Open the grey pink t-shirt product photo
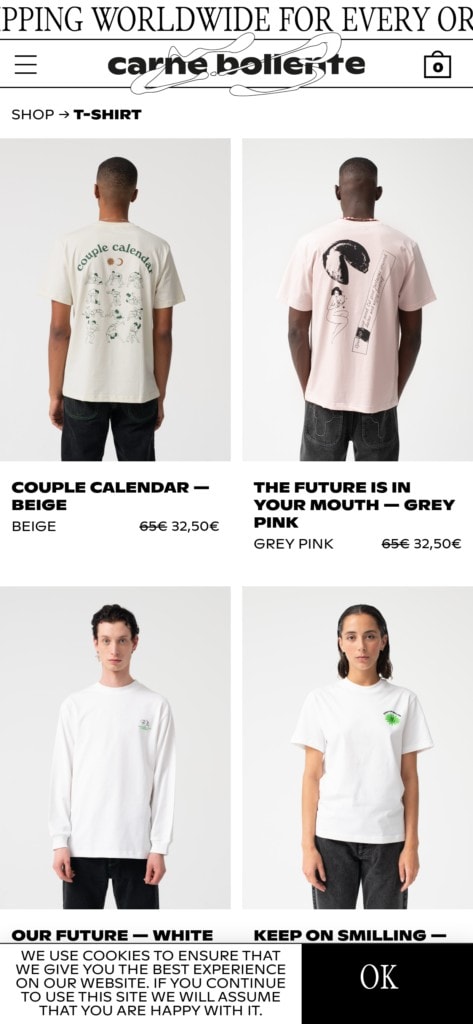This screenshot has width=473, height=1024. click(357, 300)
